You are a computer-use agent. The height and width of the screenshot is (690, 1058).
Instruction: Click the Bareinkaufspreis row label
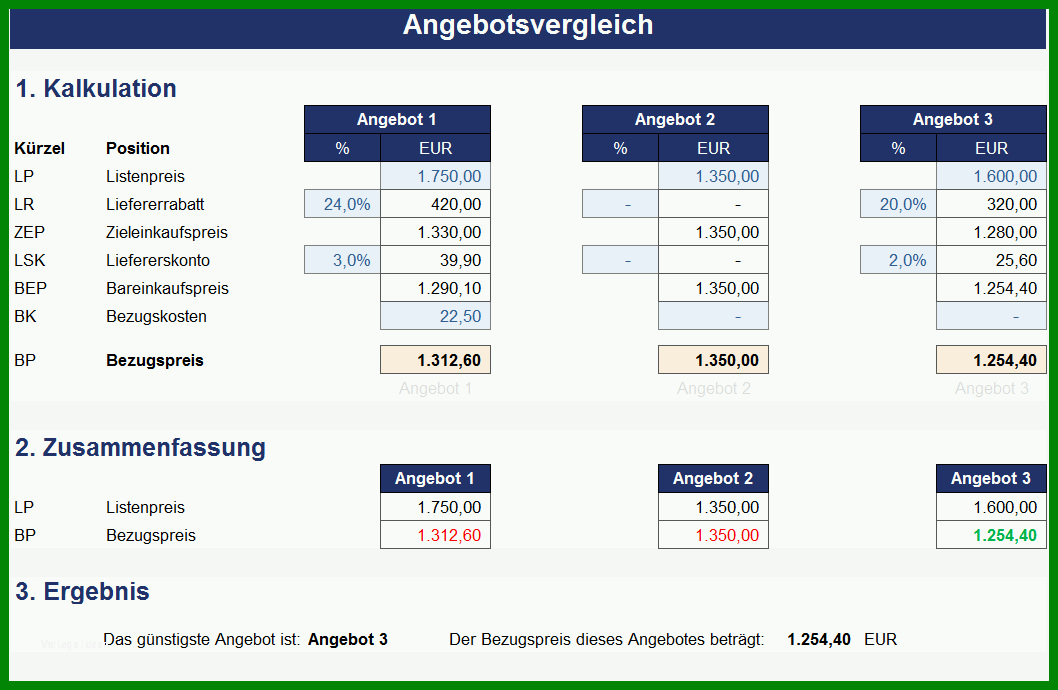[167, 289]
